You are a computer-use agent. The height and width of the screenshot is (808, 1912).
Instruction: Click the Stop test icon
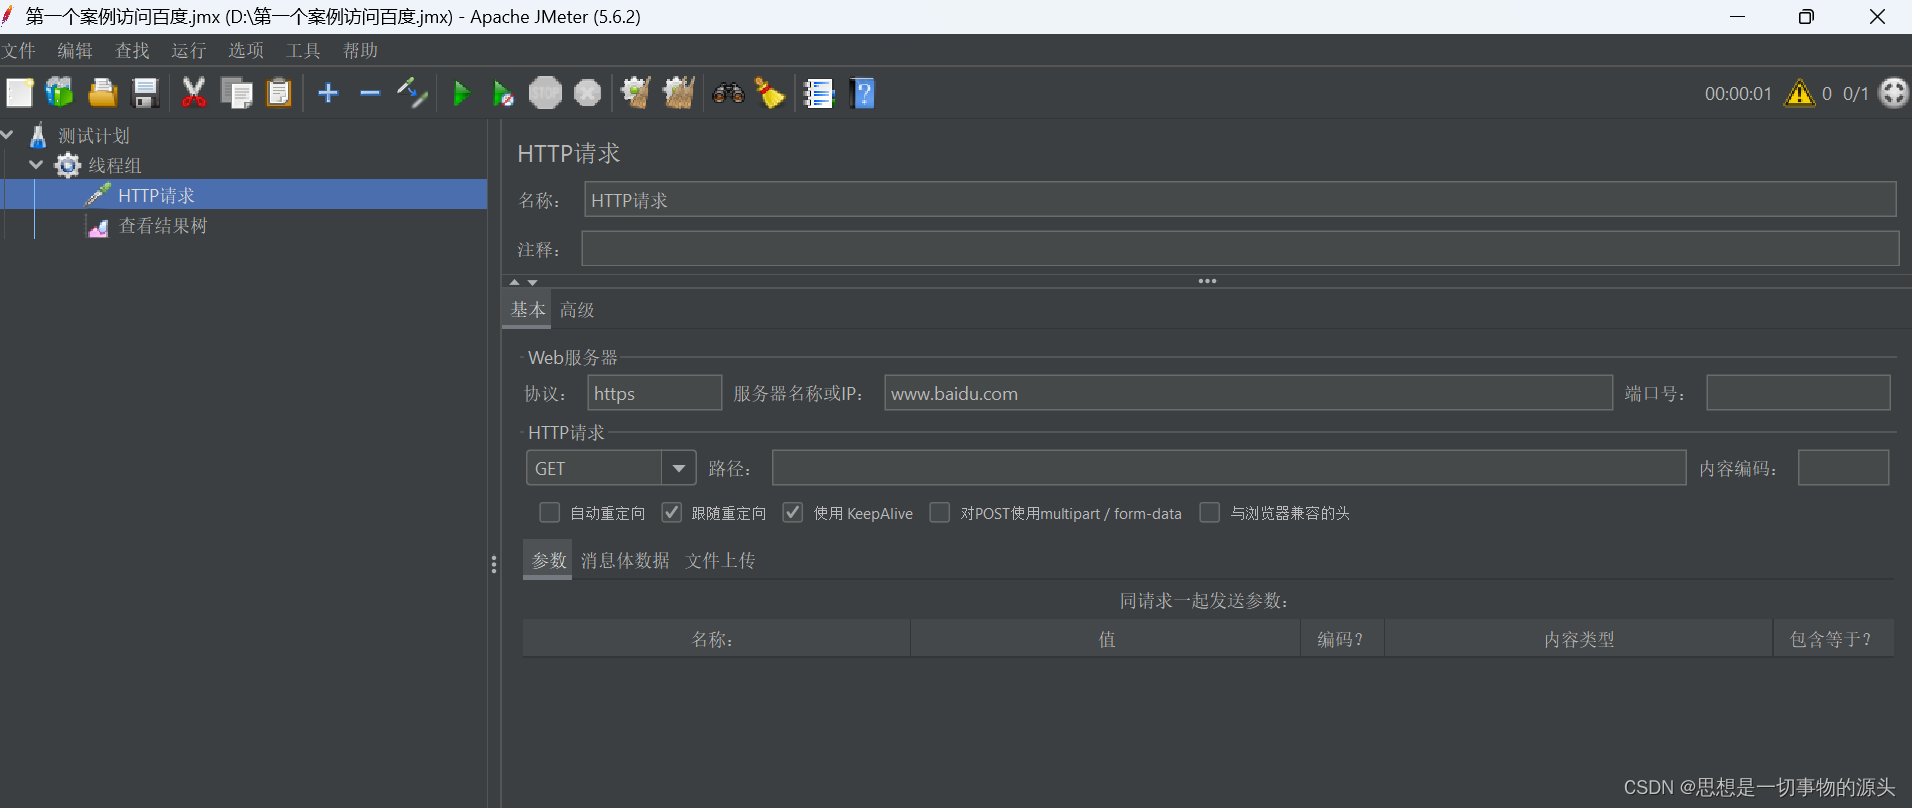545,93
